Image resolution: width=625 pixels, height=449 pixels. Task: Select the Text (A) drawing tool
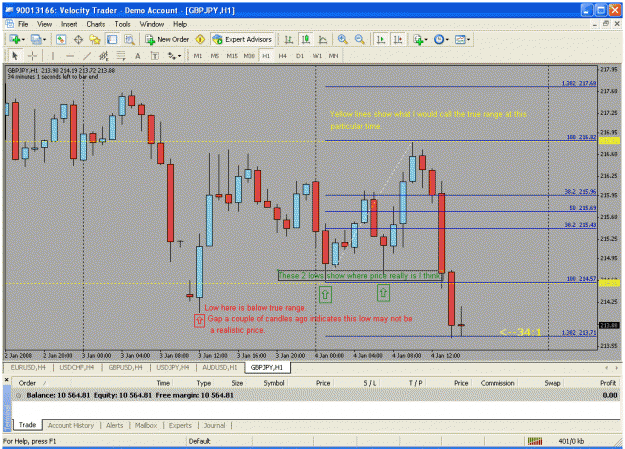(x=138, y=56)
